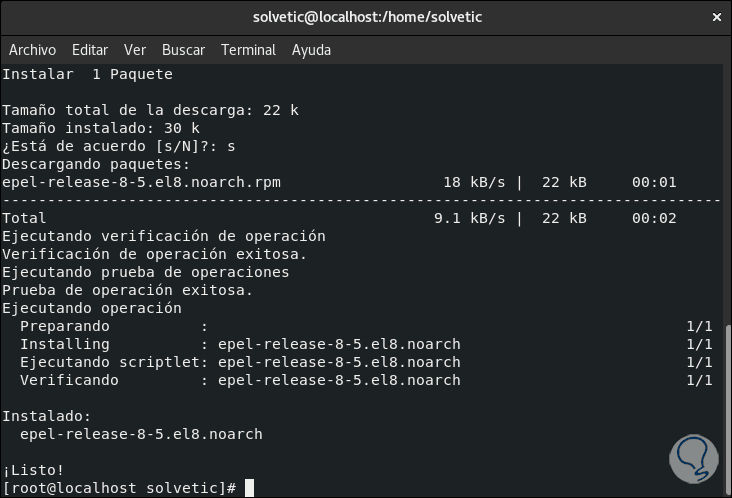Open the Buscar menu

click(x=183, y=50)
